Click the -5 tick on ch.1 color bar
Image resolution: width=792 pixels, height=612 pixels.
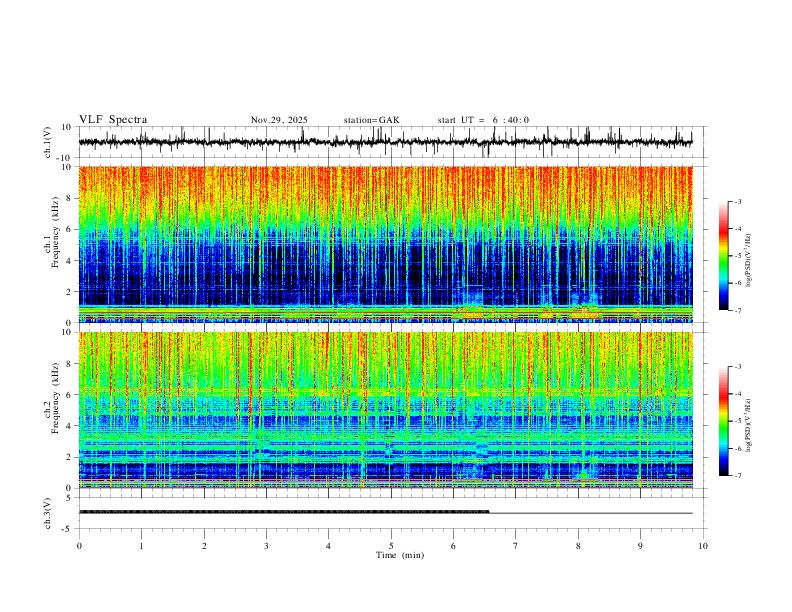pos(737,256)
